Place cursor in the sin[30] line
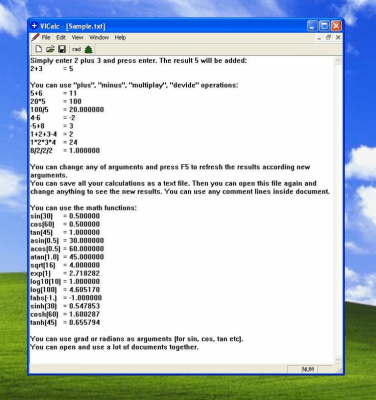This screenshot has width=376, height=400. point(65,216)
